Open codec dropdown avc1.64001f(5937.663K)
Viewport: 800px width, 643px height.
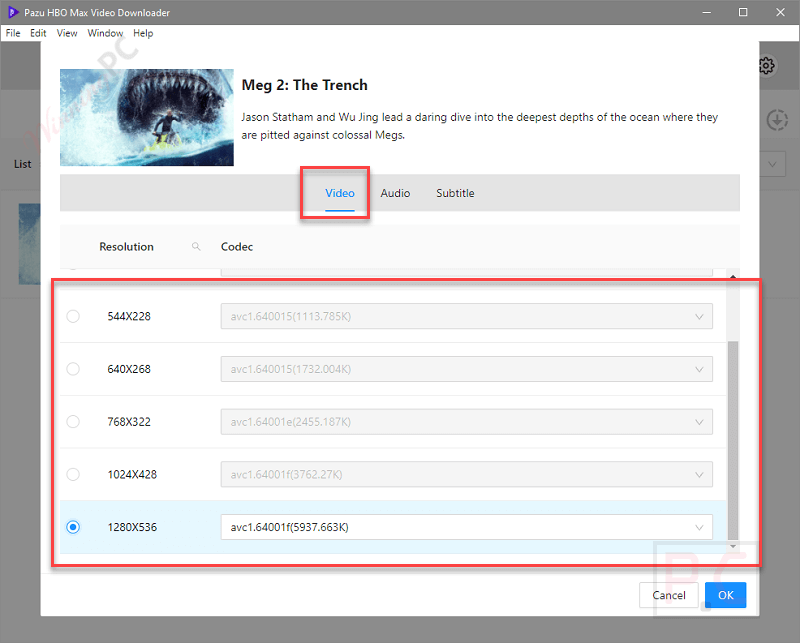coord(466,527)
